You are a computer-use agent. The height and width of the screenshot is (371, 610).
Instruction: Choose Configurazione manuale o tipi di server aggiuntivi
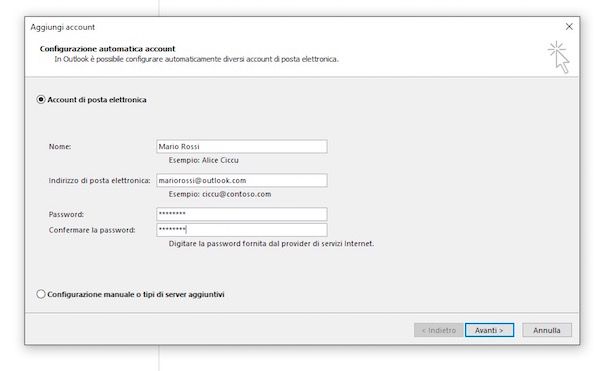tap(41, 294)
